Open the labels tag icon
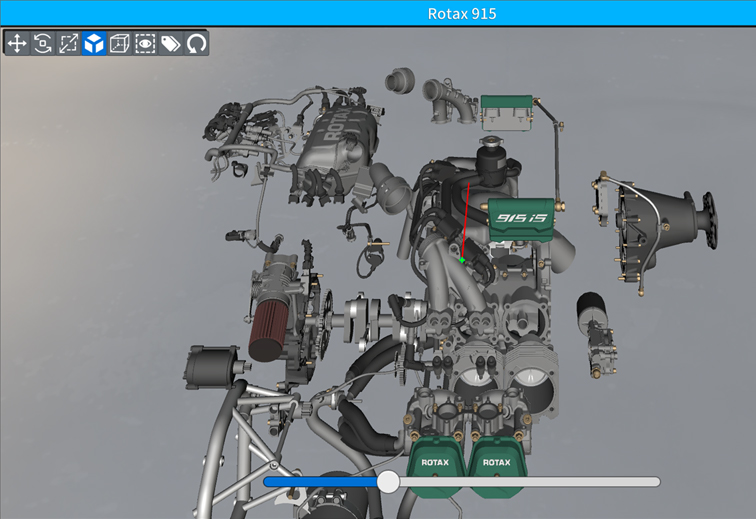Viewport: 756px width, 519px height. [171, 43]
